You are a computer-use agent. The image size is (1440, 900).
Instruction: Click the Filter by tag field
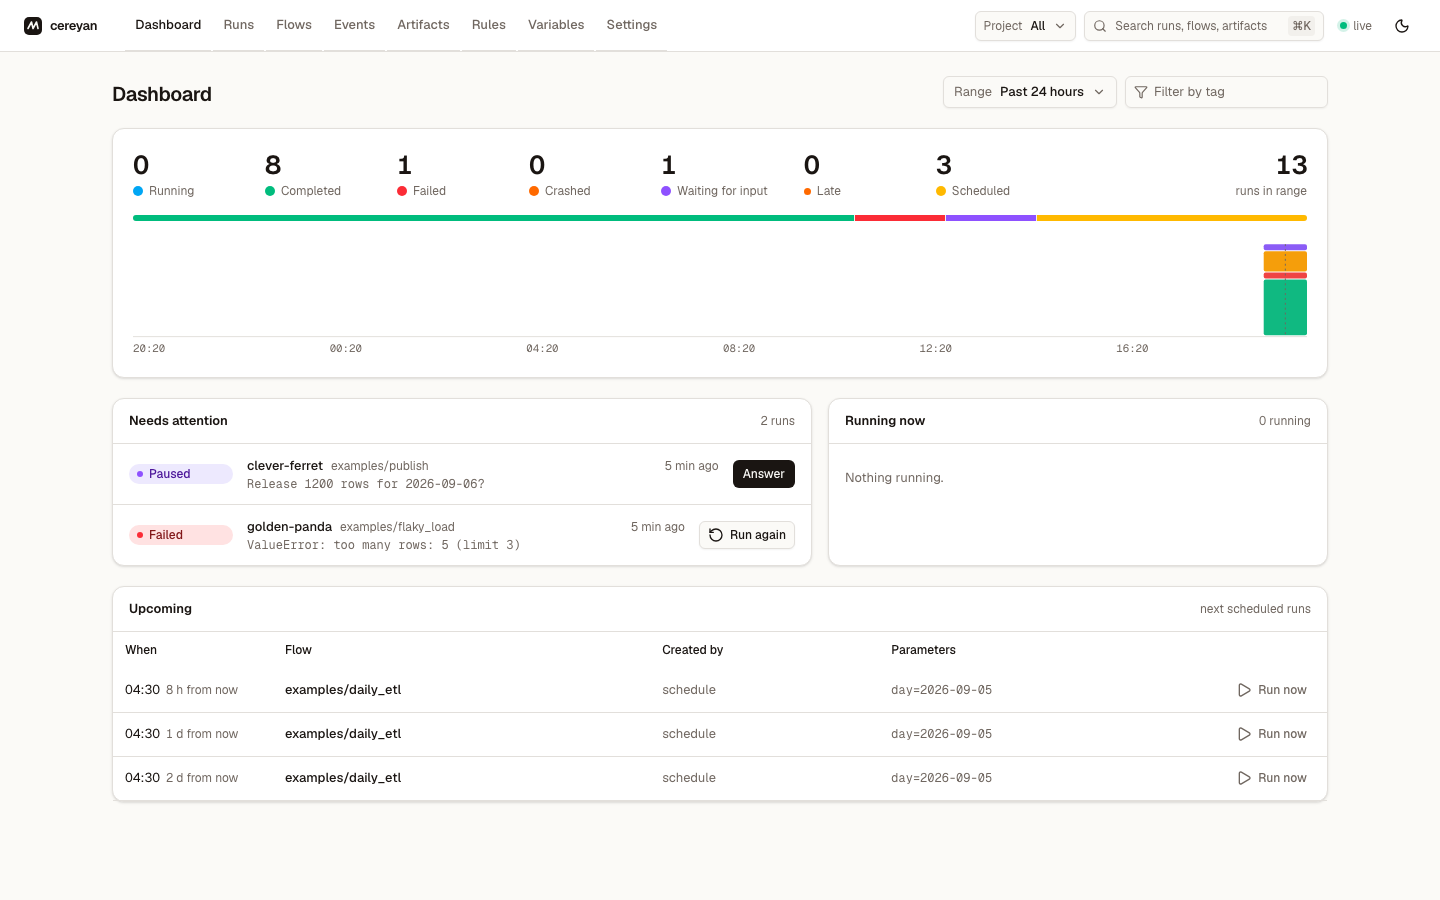point(1226,92)
